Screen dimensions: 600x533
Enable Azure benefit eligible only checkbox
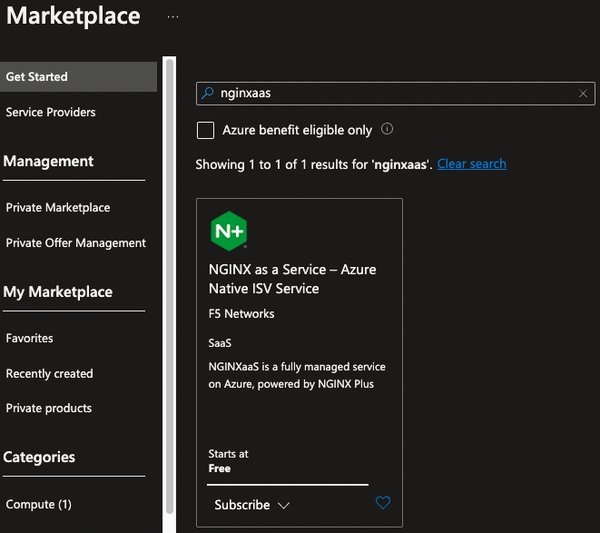click(206, 130)
